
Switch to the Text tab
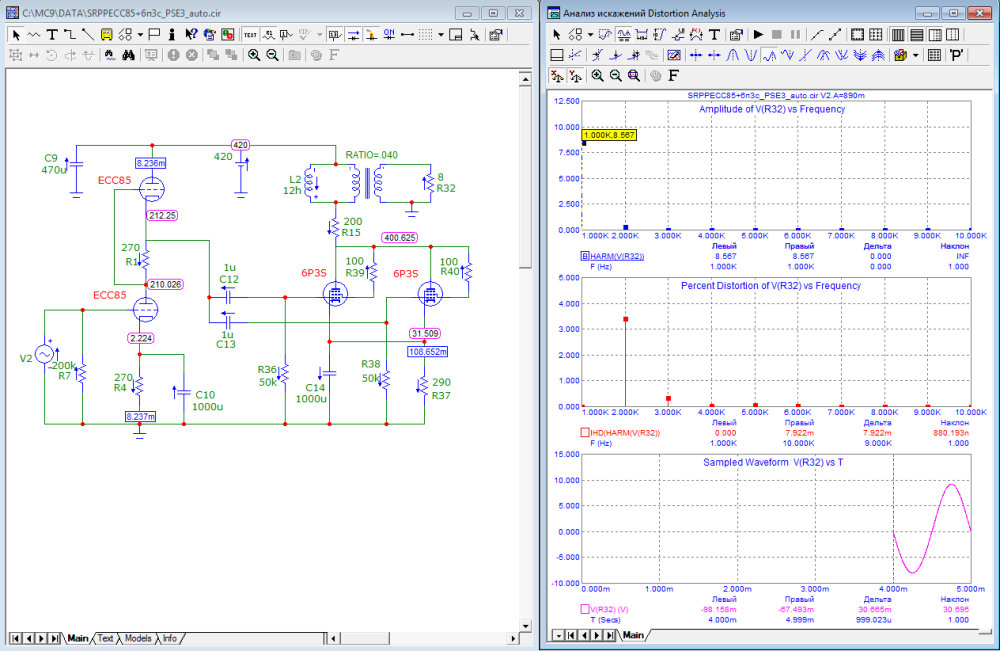105,638
